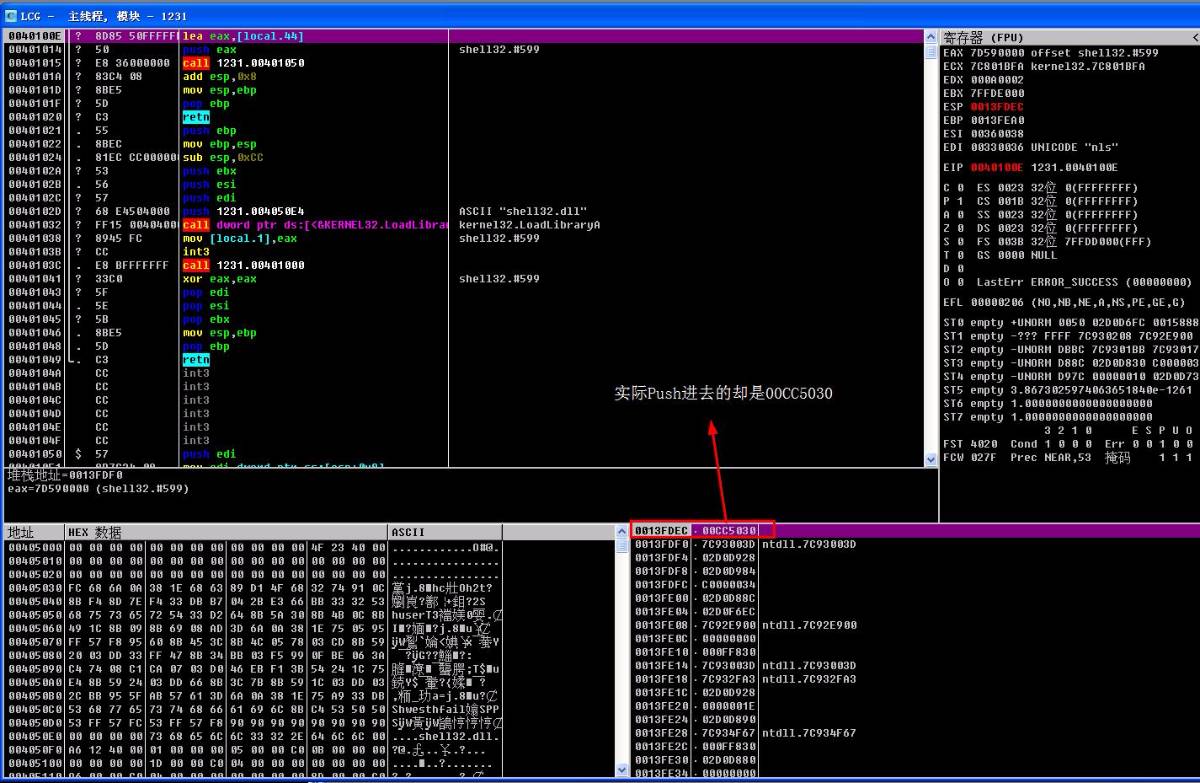1200x783 pixels.
Task: Click the LCG debugger icon in the title bar
Action: [x=11, y=16]
